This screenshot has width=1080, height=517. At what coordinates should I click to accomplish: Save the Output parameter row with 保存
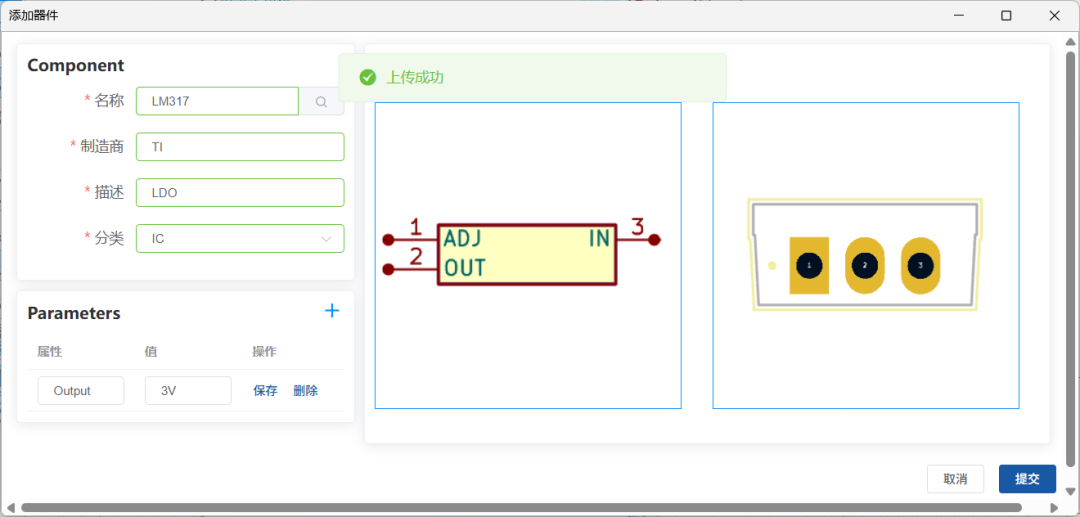pos(265,390)
